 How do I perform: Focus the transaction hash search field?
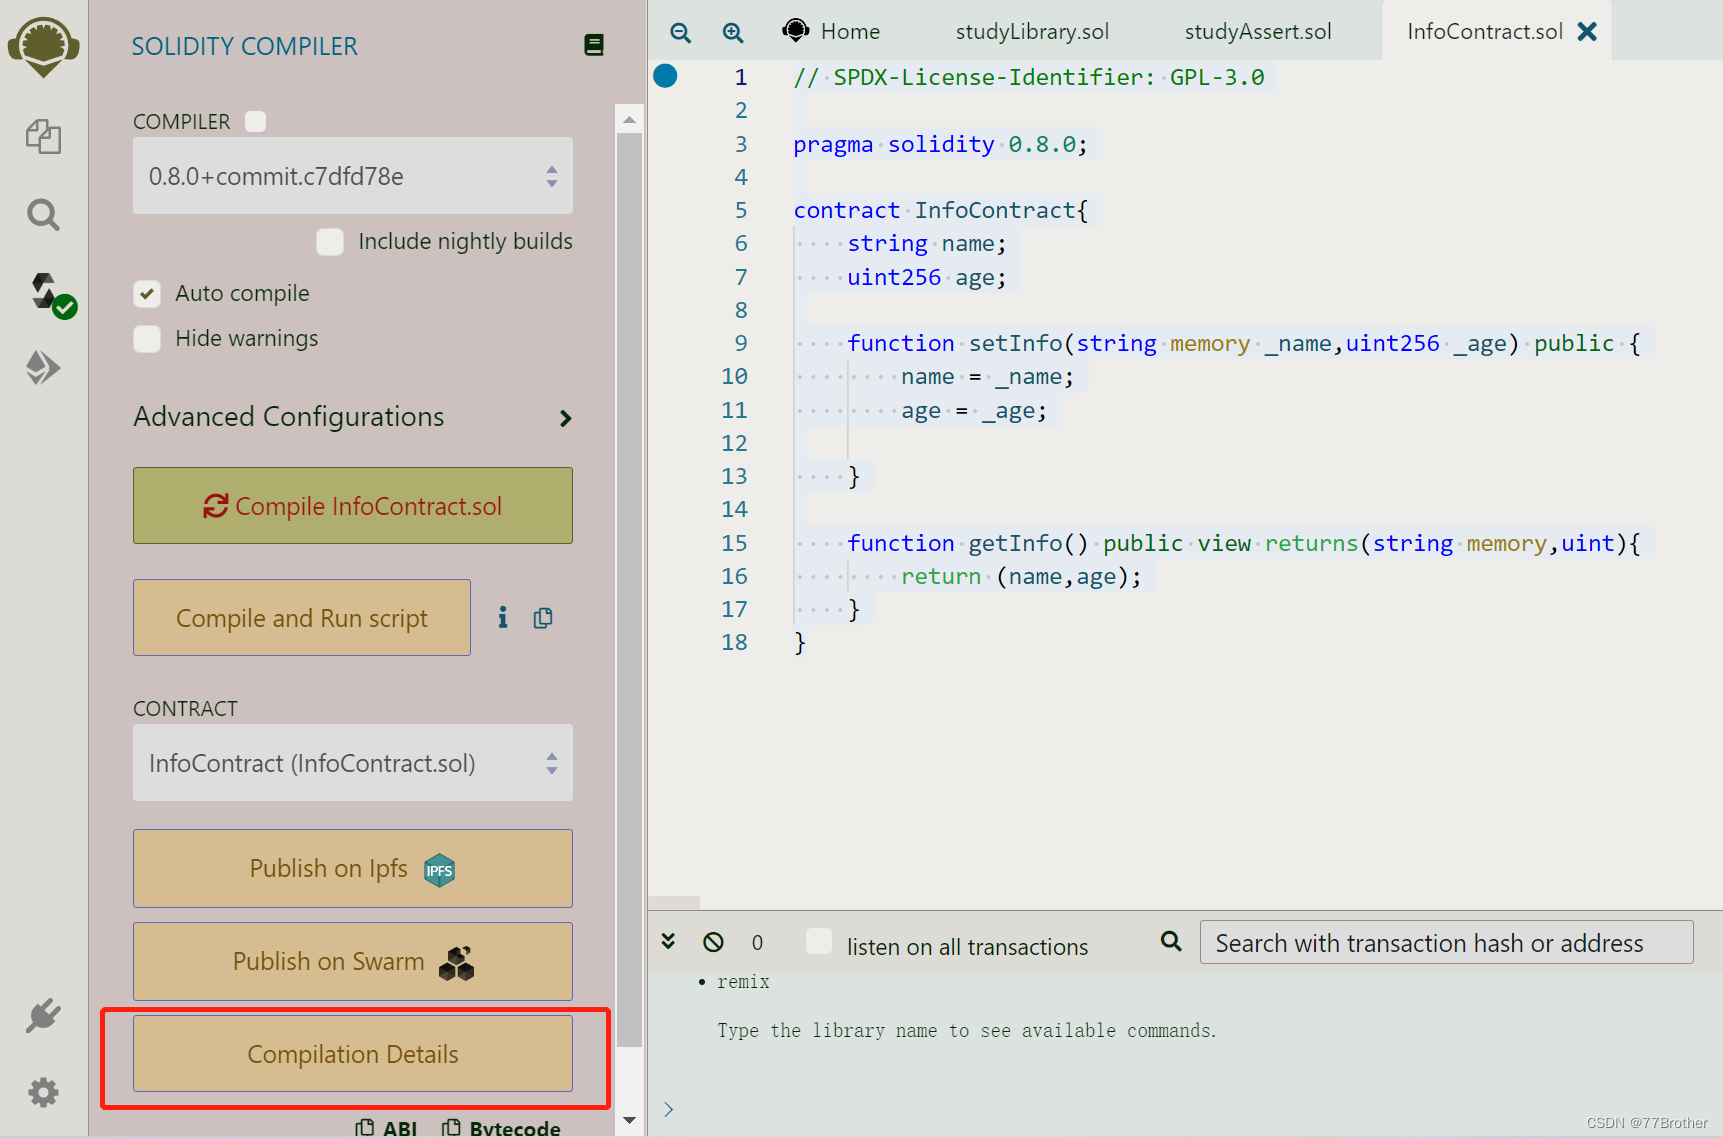click(1446, 942)
